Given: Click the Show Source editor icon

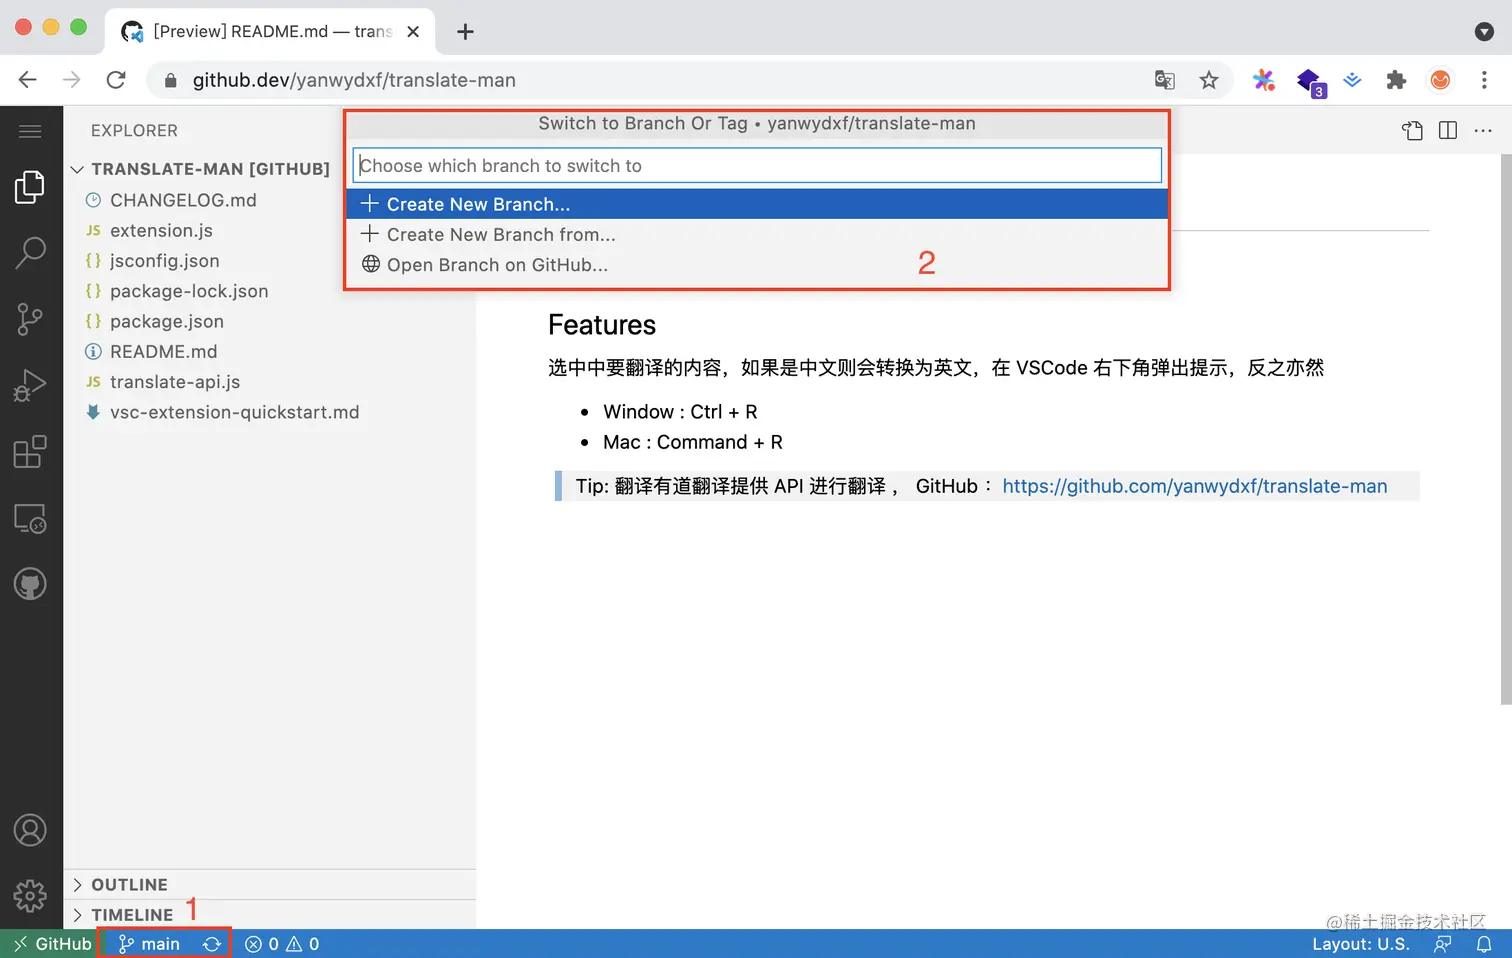Looking at the screenshot, I should [x=1412, y=131].
